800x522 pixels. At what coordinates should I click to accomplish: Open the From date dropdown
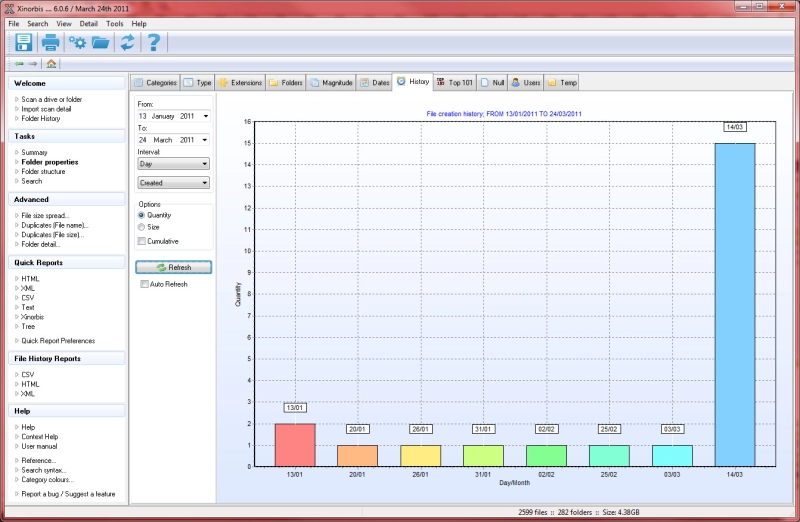tap(206, 116)
